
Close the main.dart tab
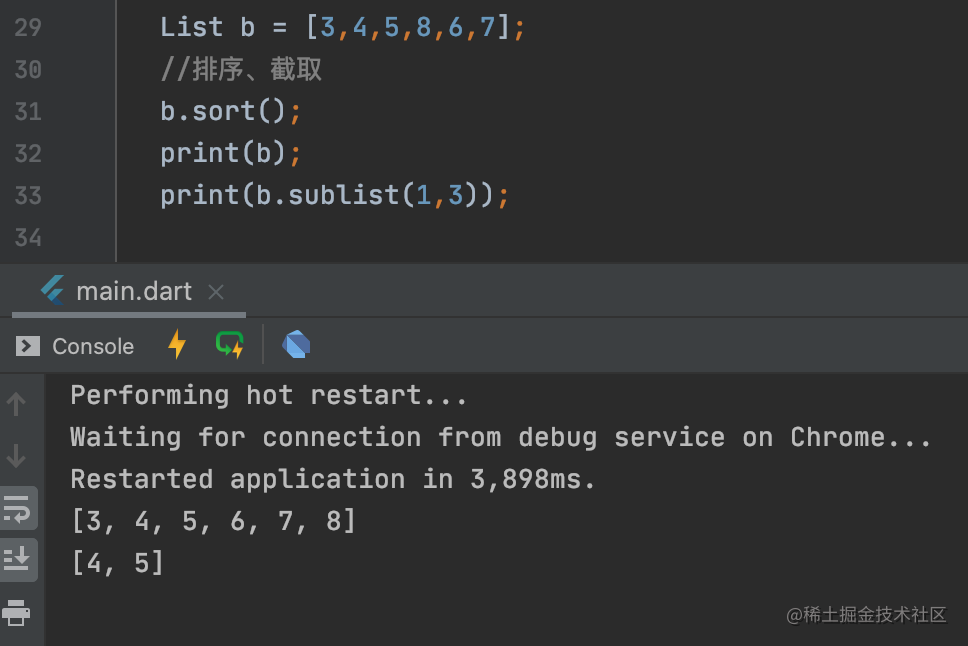[216, 292]
